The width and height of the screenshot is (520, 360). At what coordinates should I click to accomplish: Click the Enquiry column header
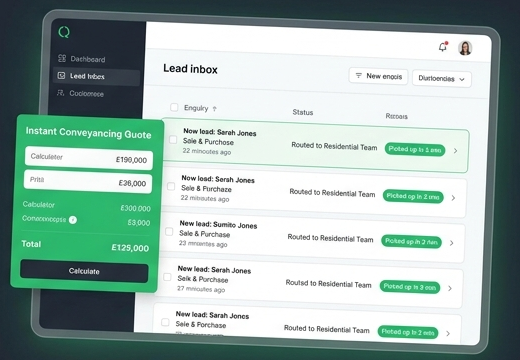196,108
